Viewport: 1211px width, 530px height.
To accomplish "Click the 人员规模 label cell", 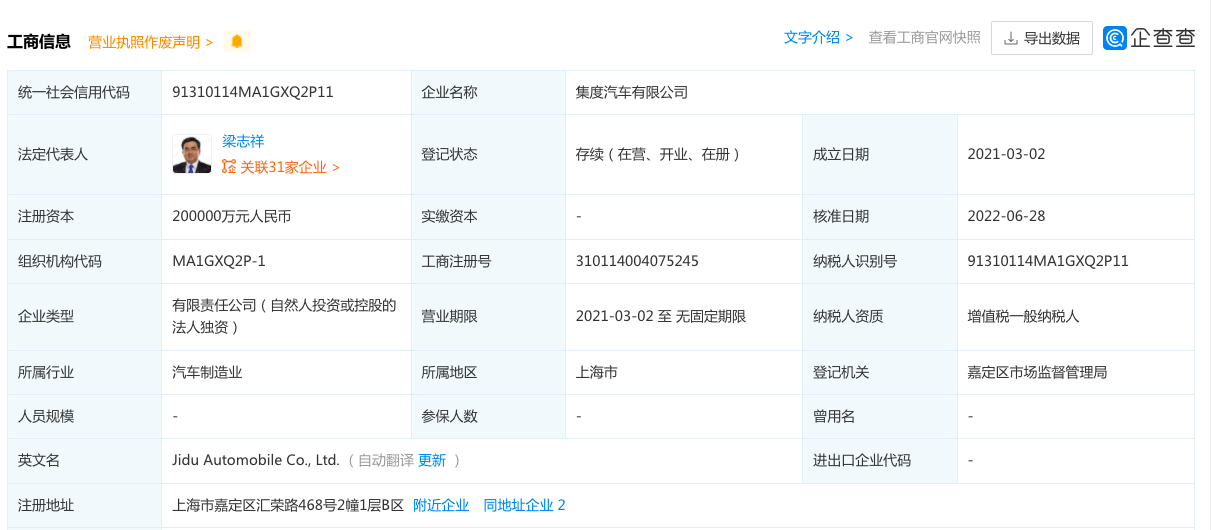I will point(84,416).
